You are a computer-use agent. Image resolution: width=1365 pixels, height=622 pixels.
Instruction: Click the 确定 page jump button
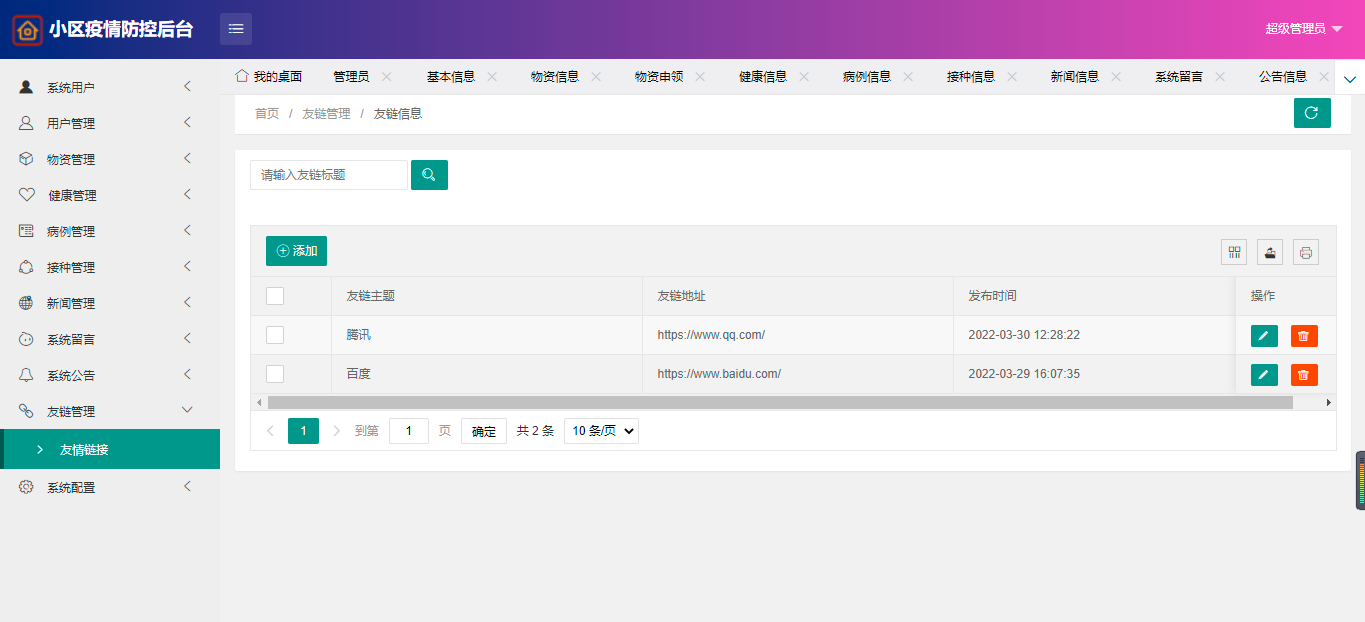[484, 431]
